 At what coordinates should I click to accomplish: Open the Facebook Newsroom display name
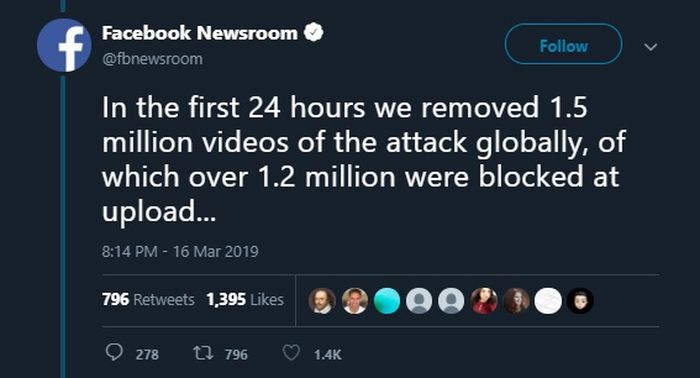coord(200,33)
